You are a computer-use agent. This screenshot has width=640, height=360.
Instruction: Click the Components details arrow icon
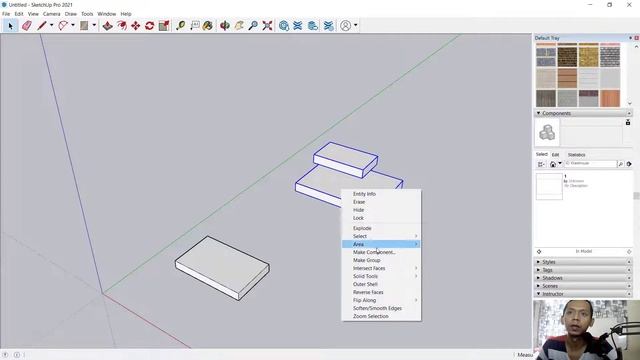(629, 164)
